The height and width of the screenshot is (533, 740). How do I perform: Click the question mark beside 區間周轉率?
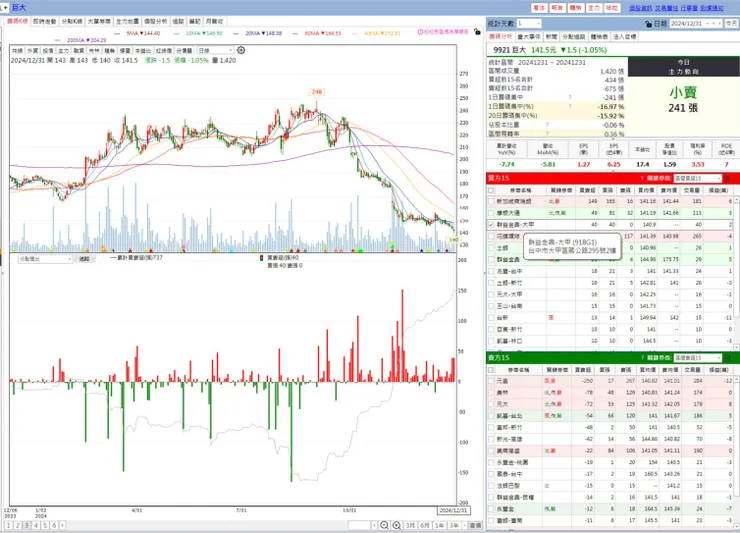[x=547, y=134]
